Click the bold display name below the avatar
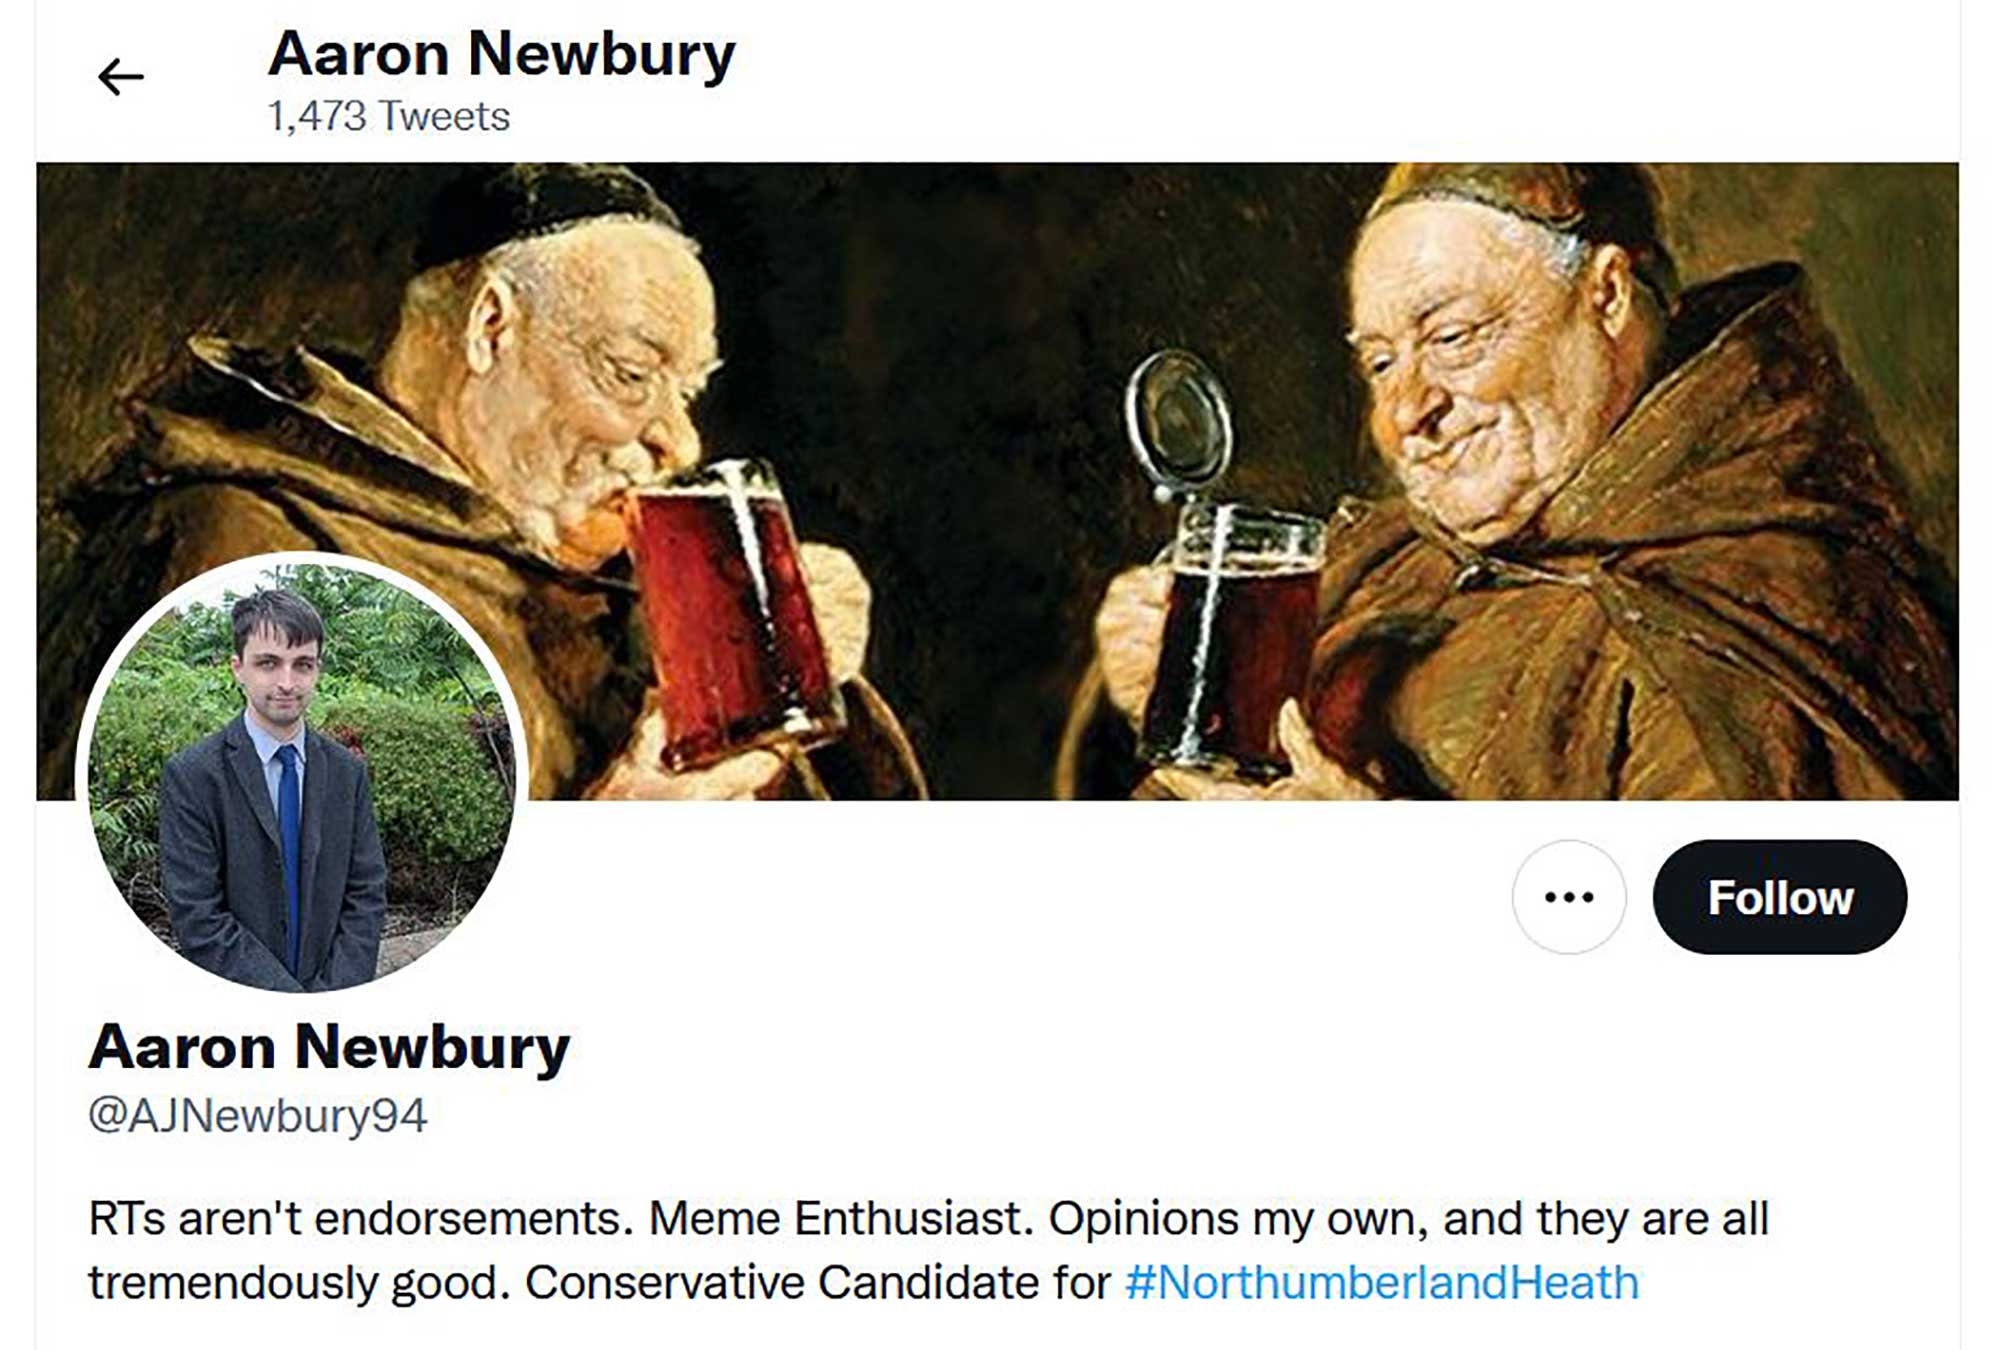Screen dimensions: 2000x1350 pos(329,1048)
